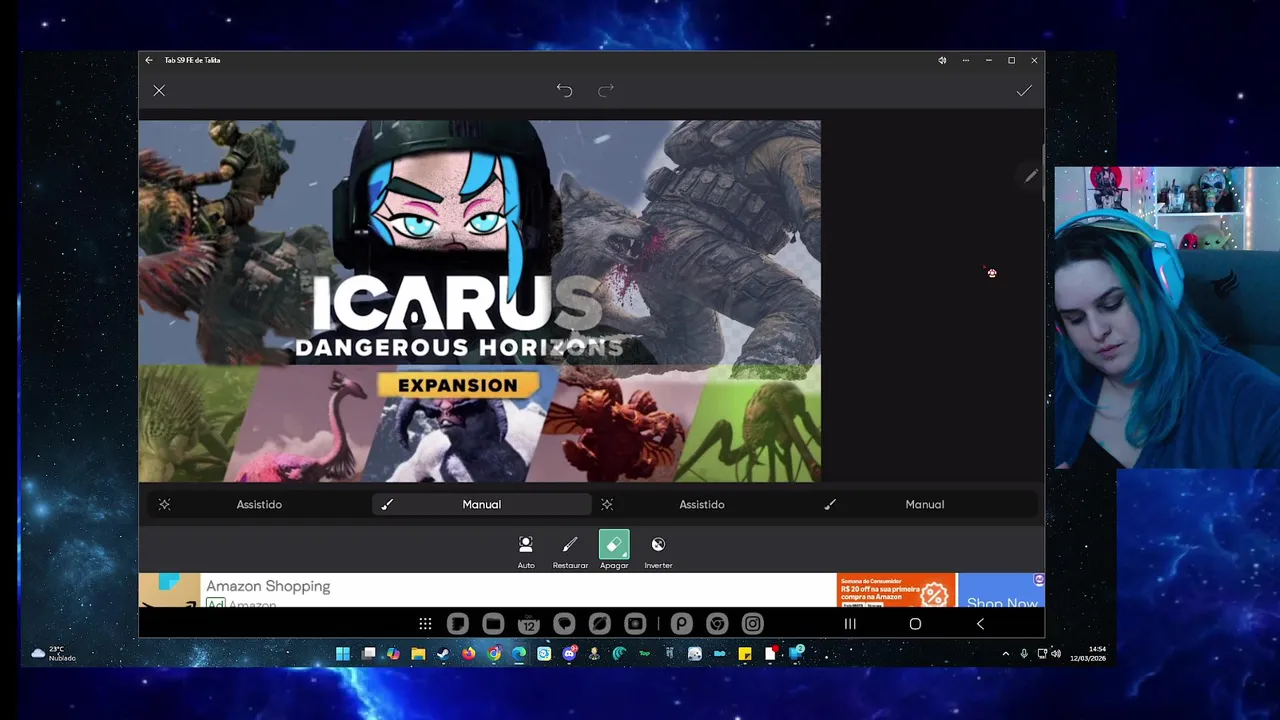This screenshot has width=1280, height=720.
Task: Open Sticky Notes in the Windows taskbar
Action: (745, 654)
